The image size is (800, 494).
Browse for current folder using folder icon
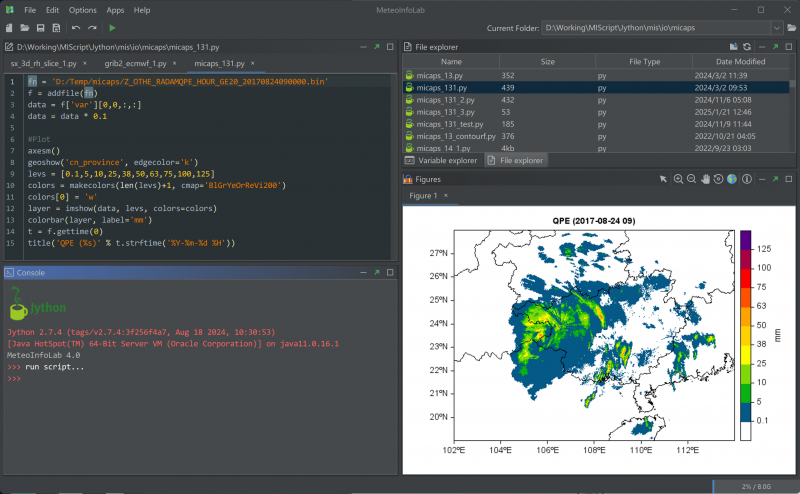point(791,28)
